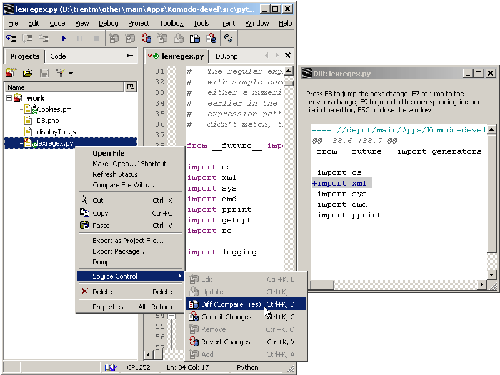This screenshot has width=500, height=375.
Task: Click the blue Go/Continue debug arrow in toolbar
Action: coord(63,39)
